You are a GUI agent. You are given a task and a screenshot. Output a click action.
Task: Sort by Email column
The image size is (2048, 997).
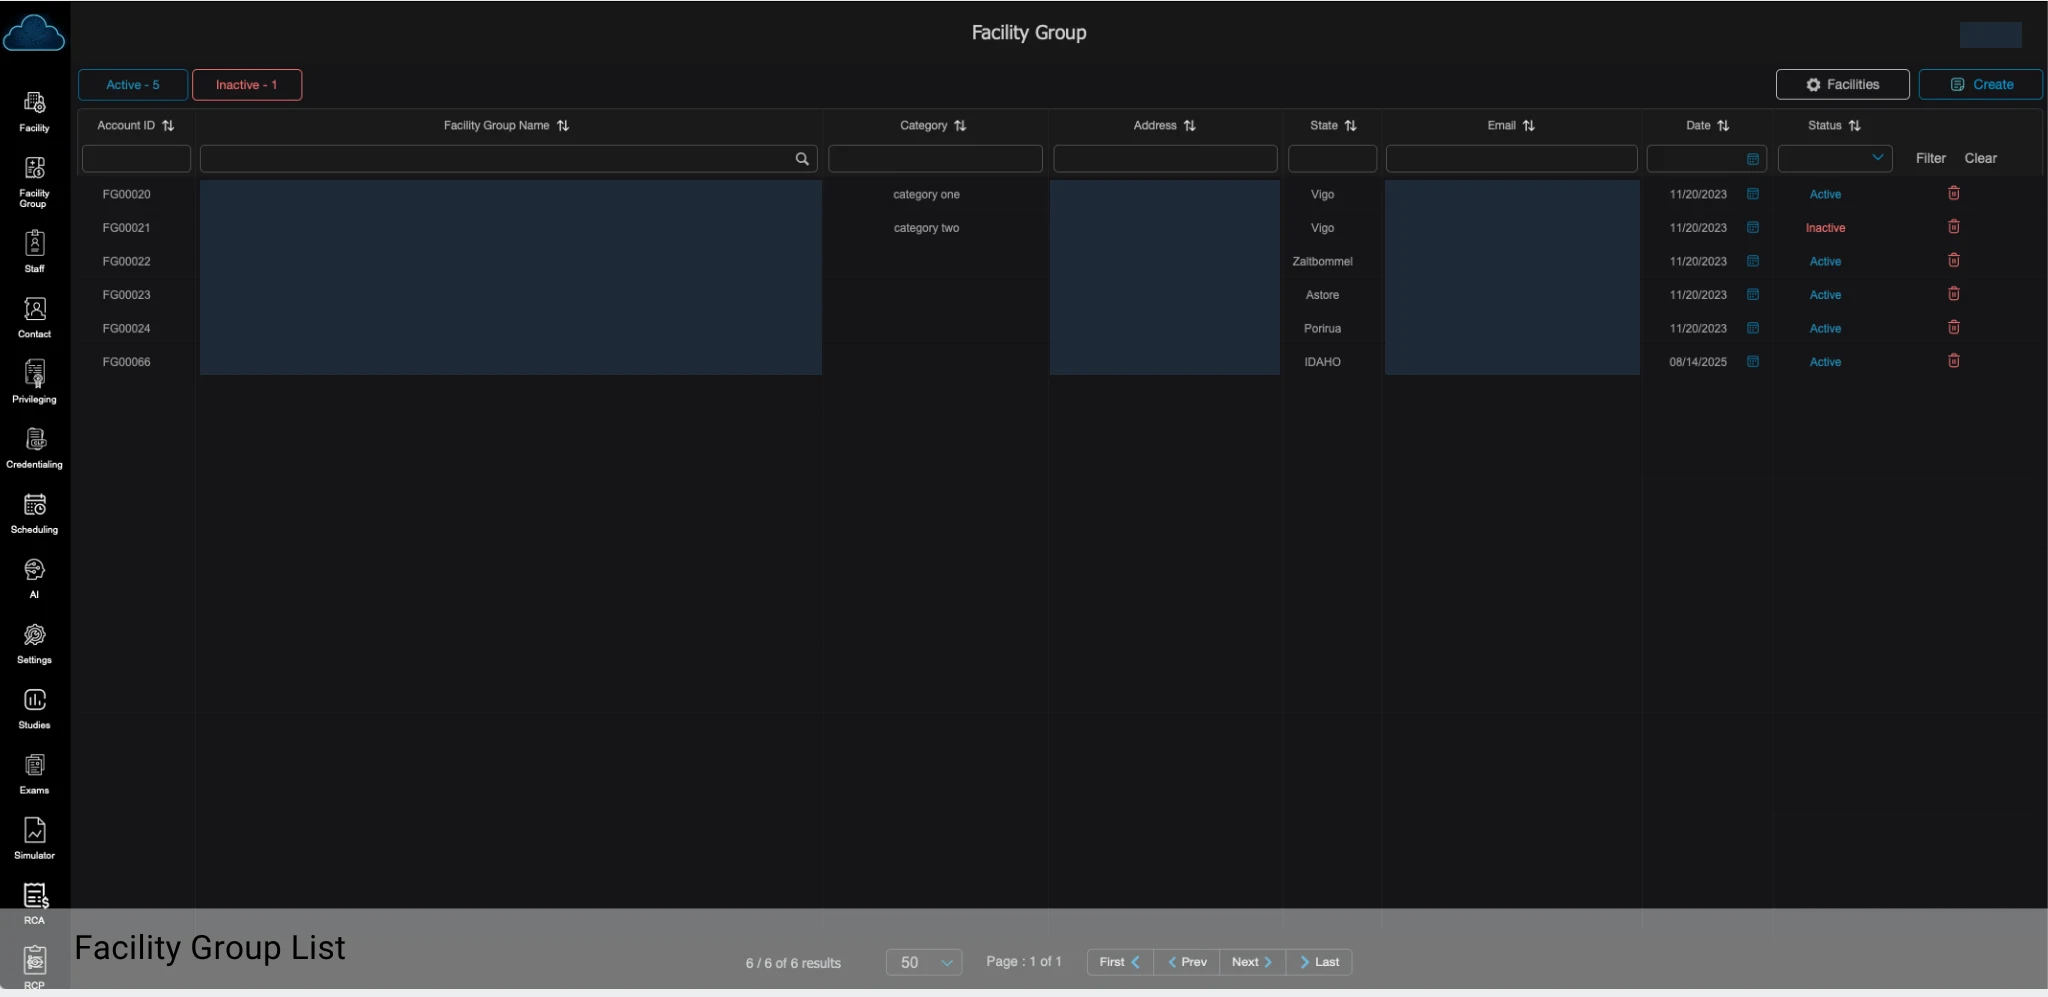click(1528, 126)
